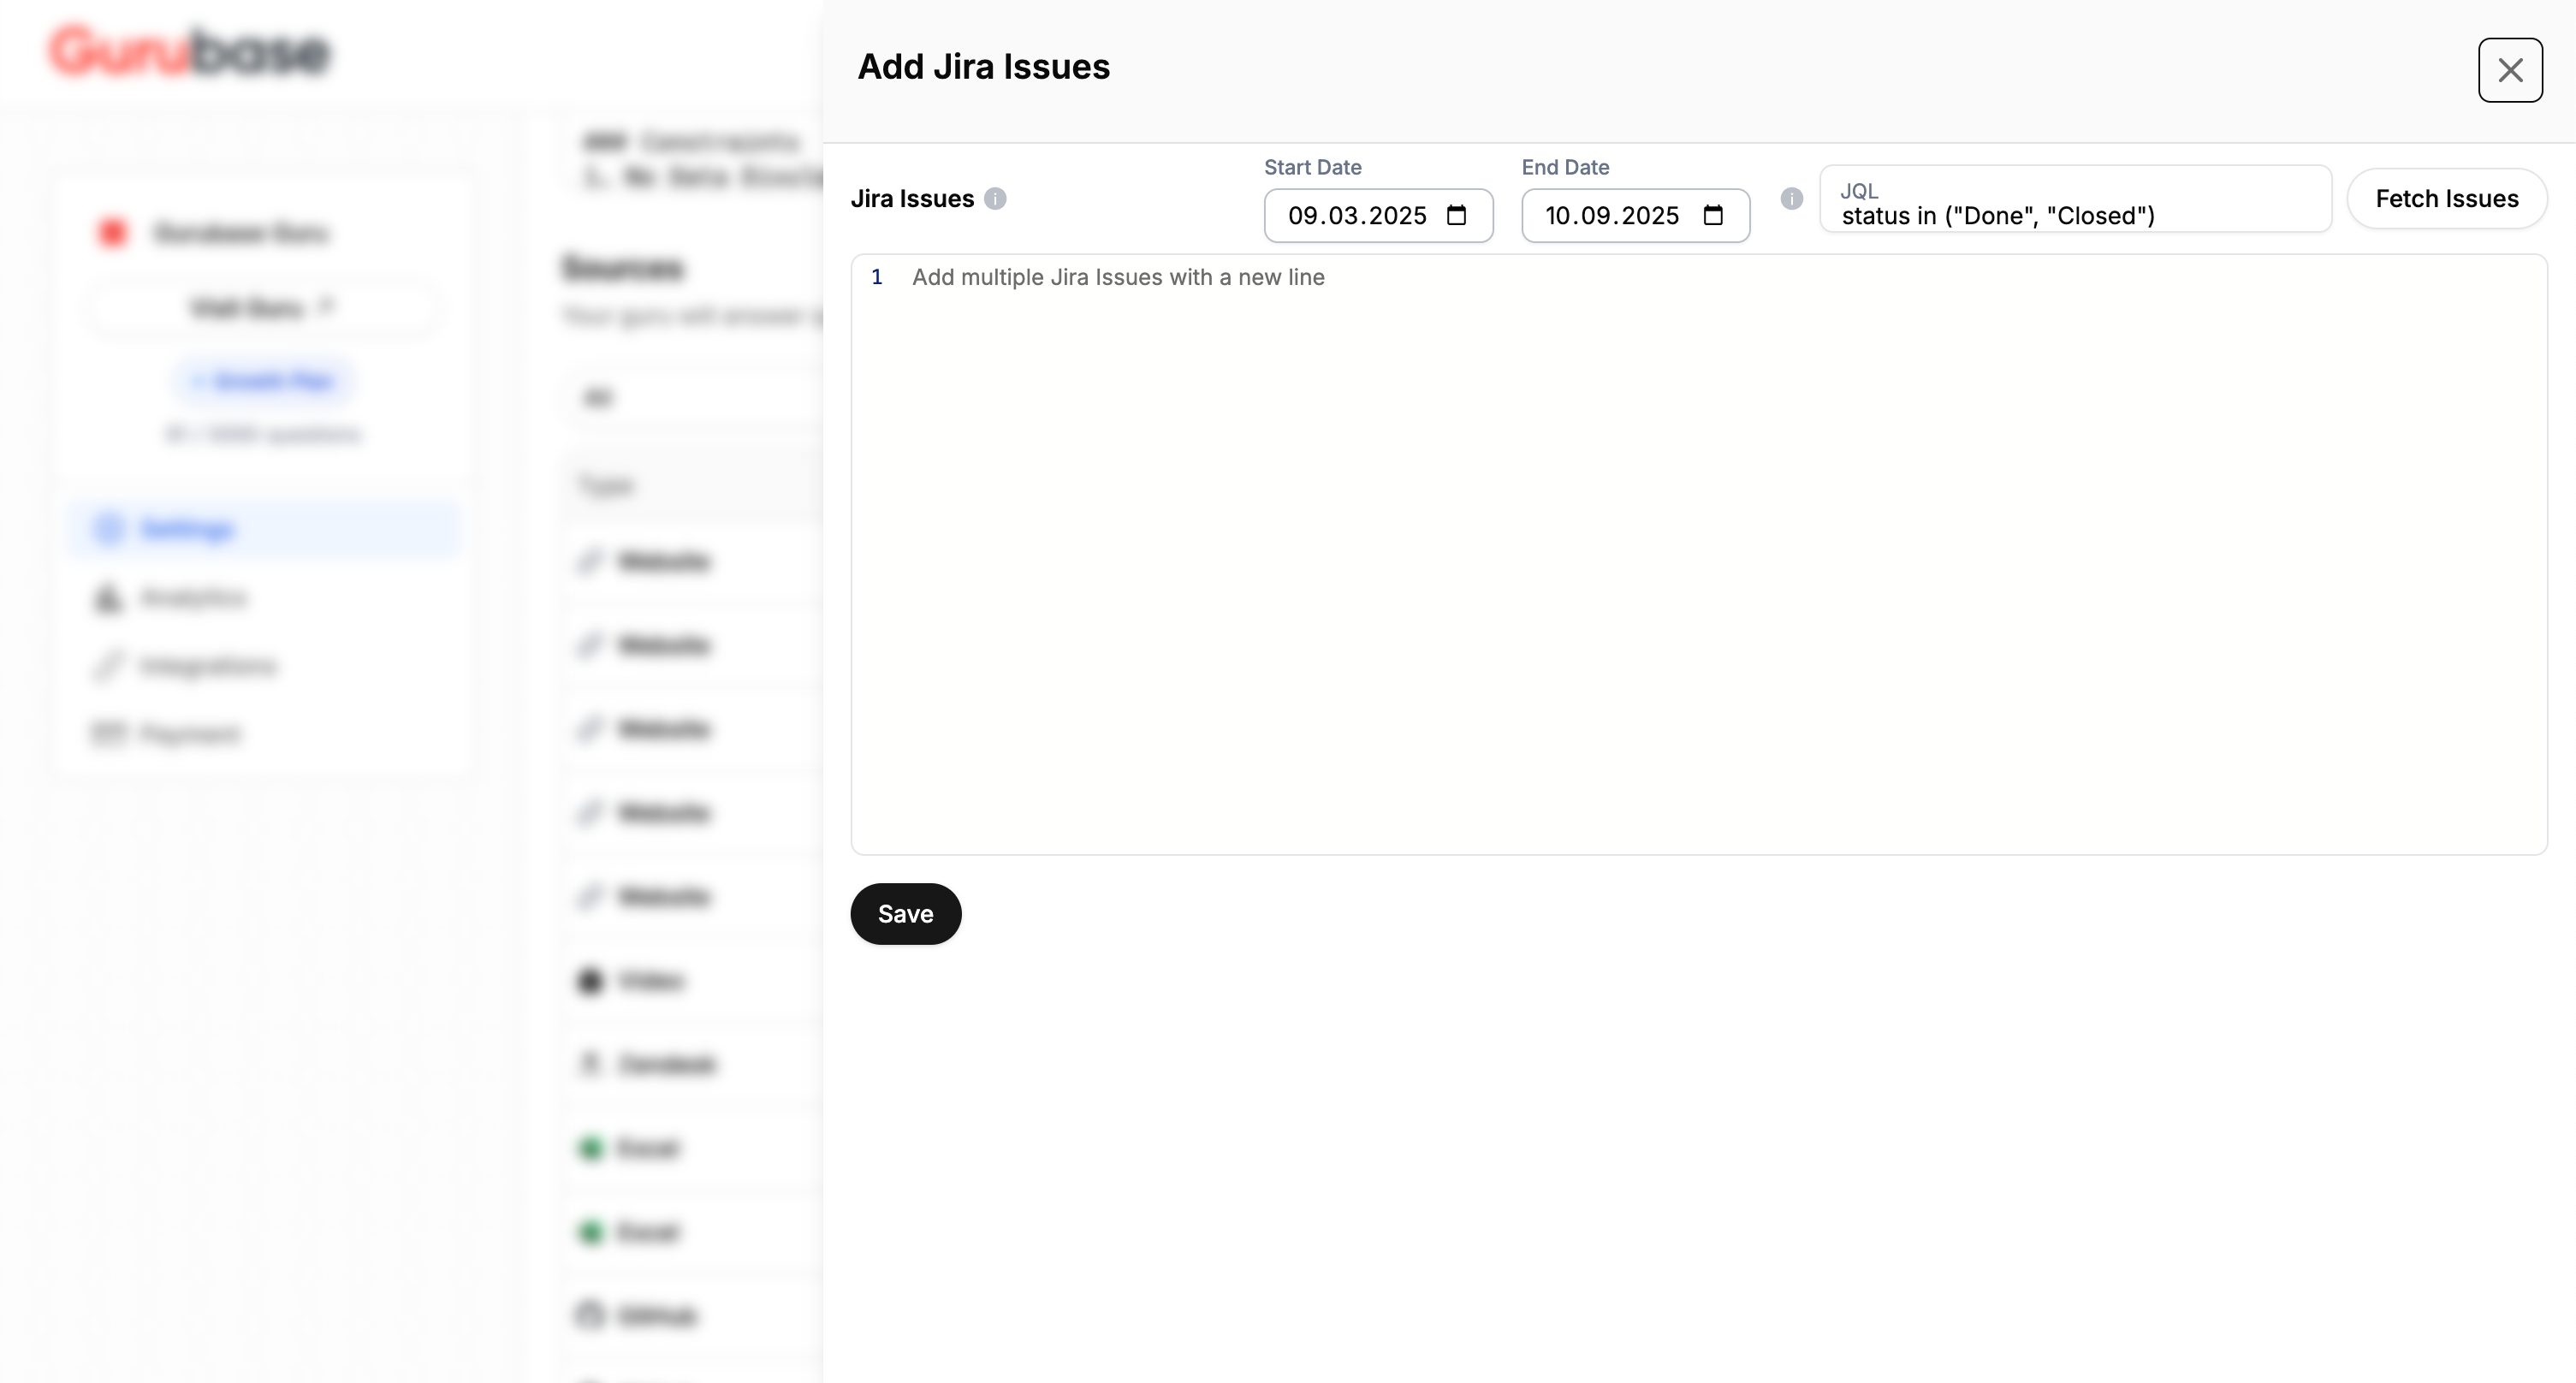Click the Github source row icon
2576x1383 pixels.
(590, 1314)
